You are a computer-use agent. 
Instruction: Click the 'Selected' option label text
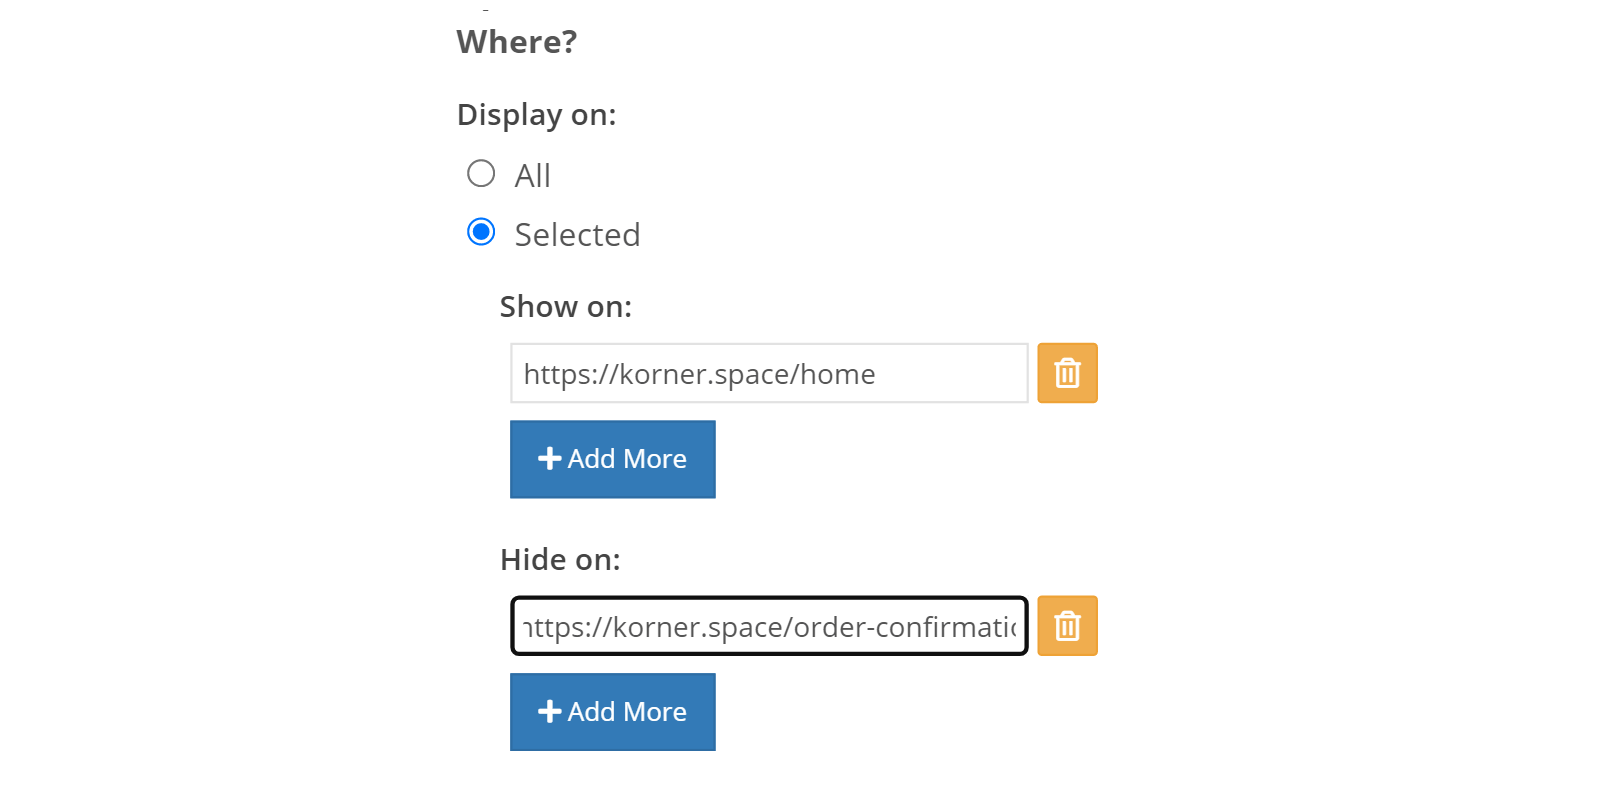pos(577,235)
